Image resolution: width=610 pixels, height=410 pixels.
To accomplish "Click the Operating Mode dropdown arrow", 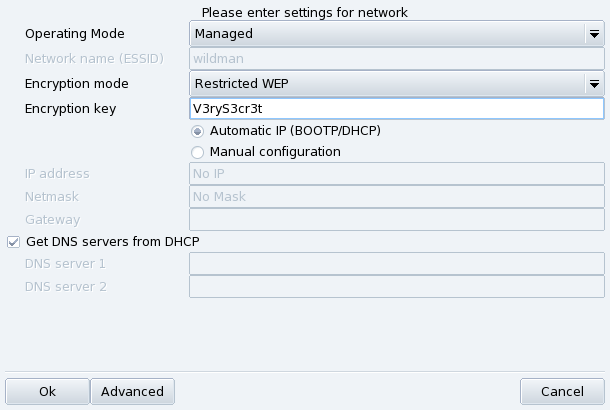I will click(x=593, y=33).
